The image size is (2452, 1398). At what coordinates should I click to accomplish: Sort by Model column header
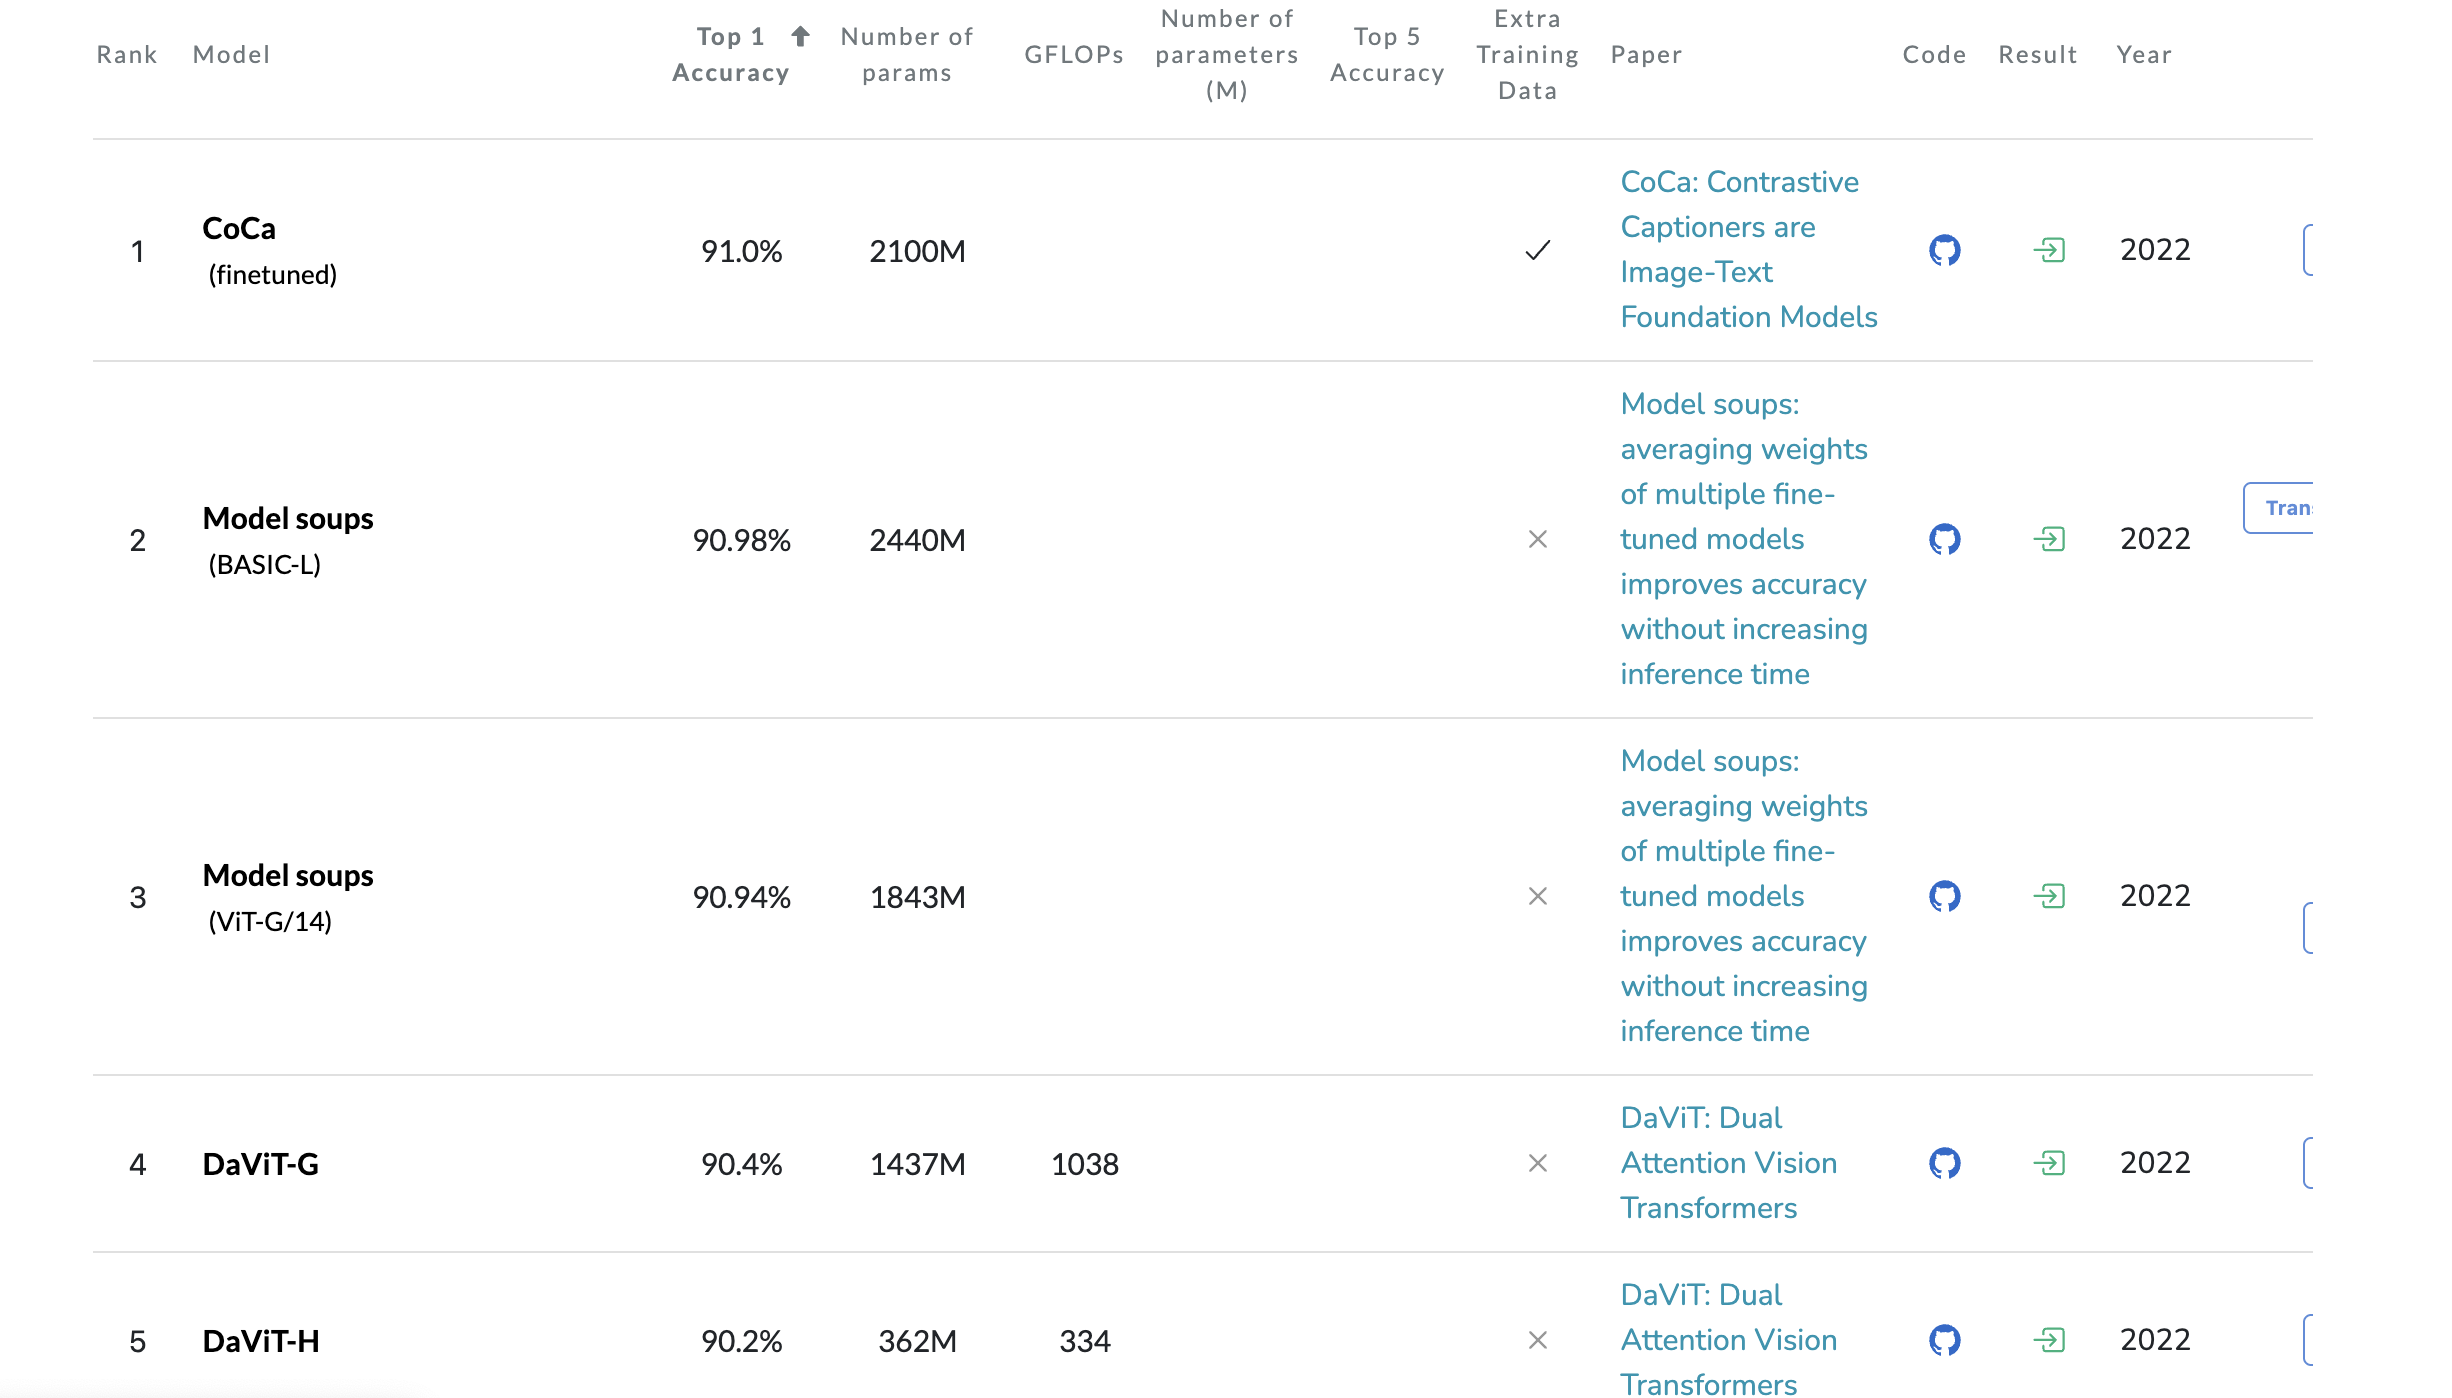point(231,55)
